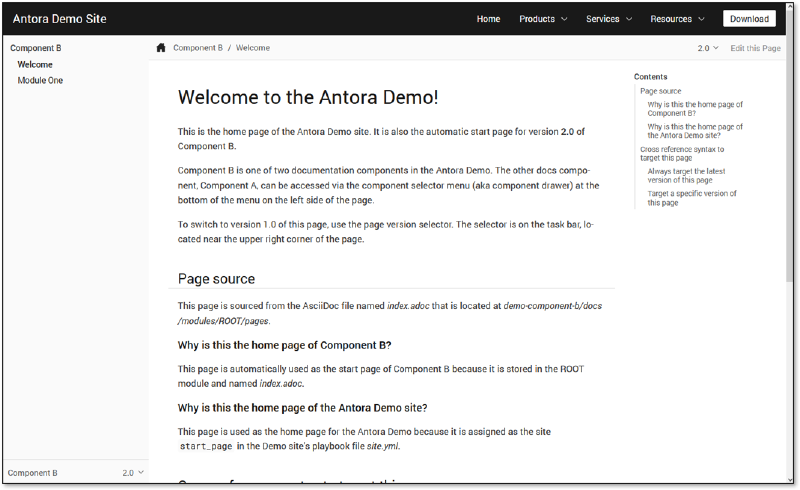Viewport: 800px width, 490px height.
Task: Click the home icon in the breadcrumb
Action: (x=161, y=48)
